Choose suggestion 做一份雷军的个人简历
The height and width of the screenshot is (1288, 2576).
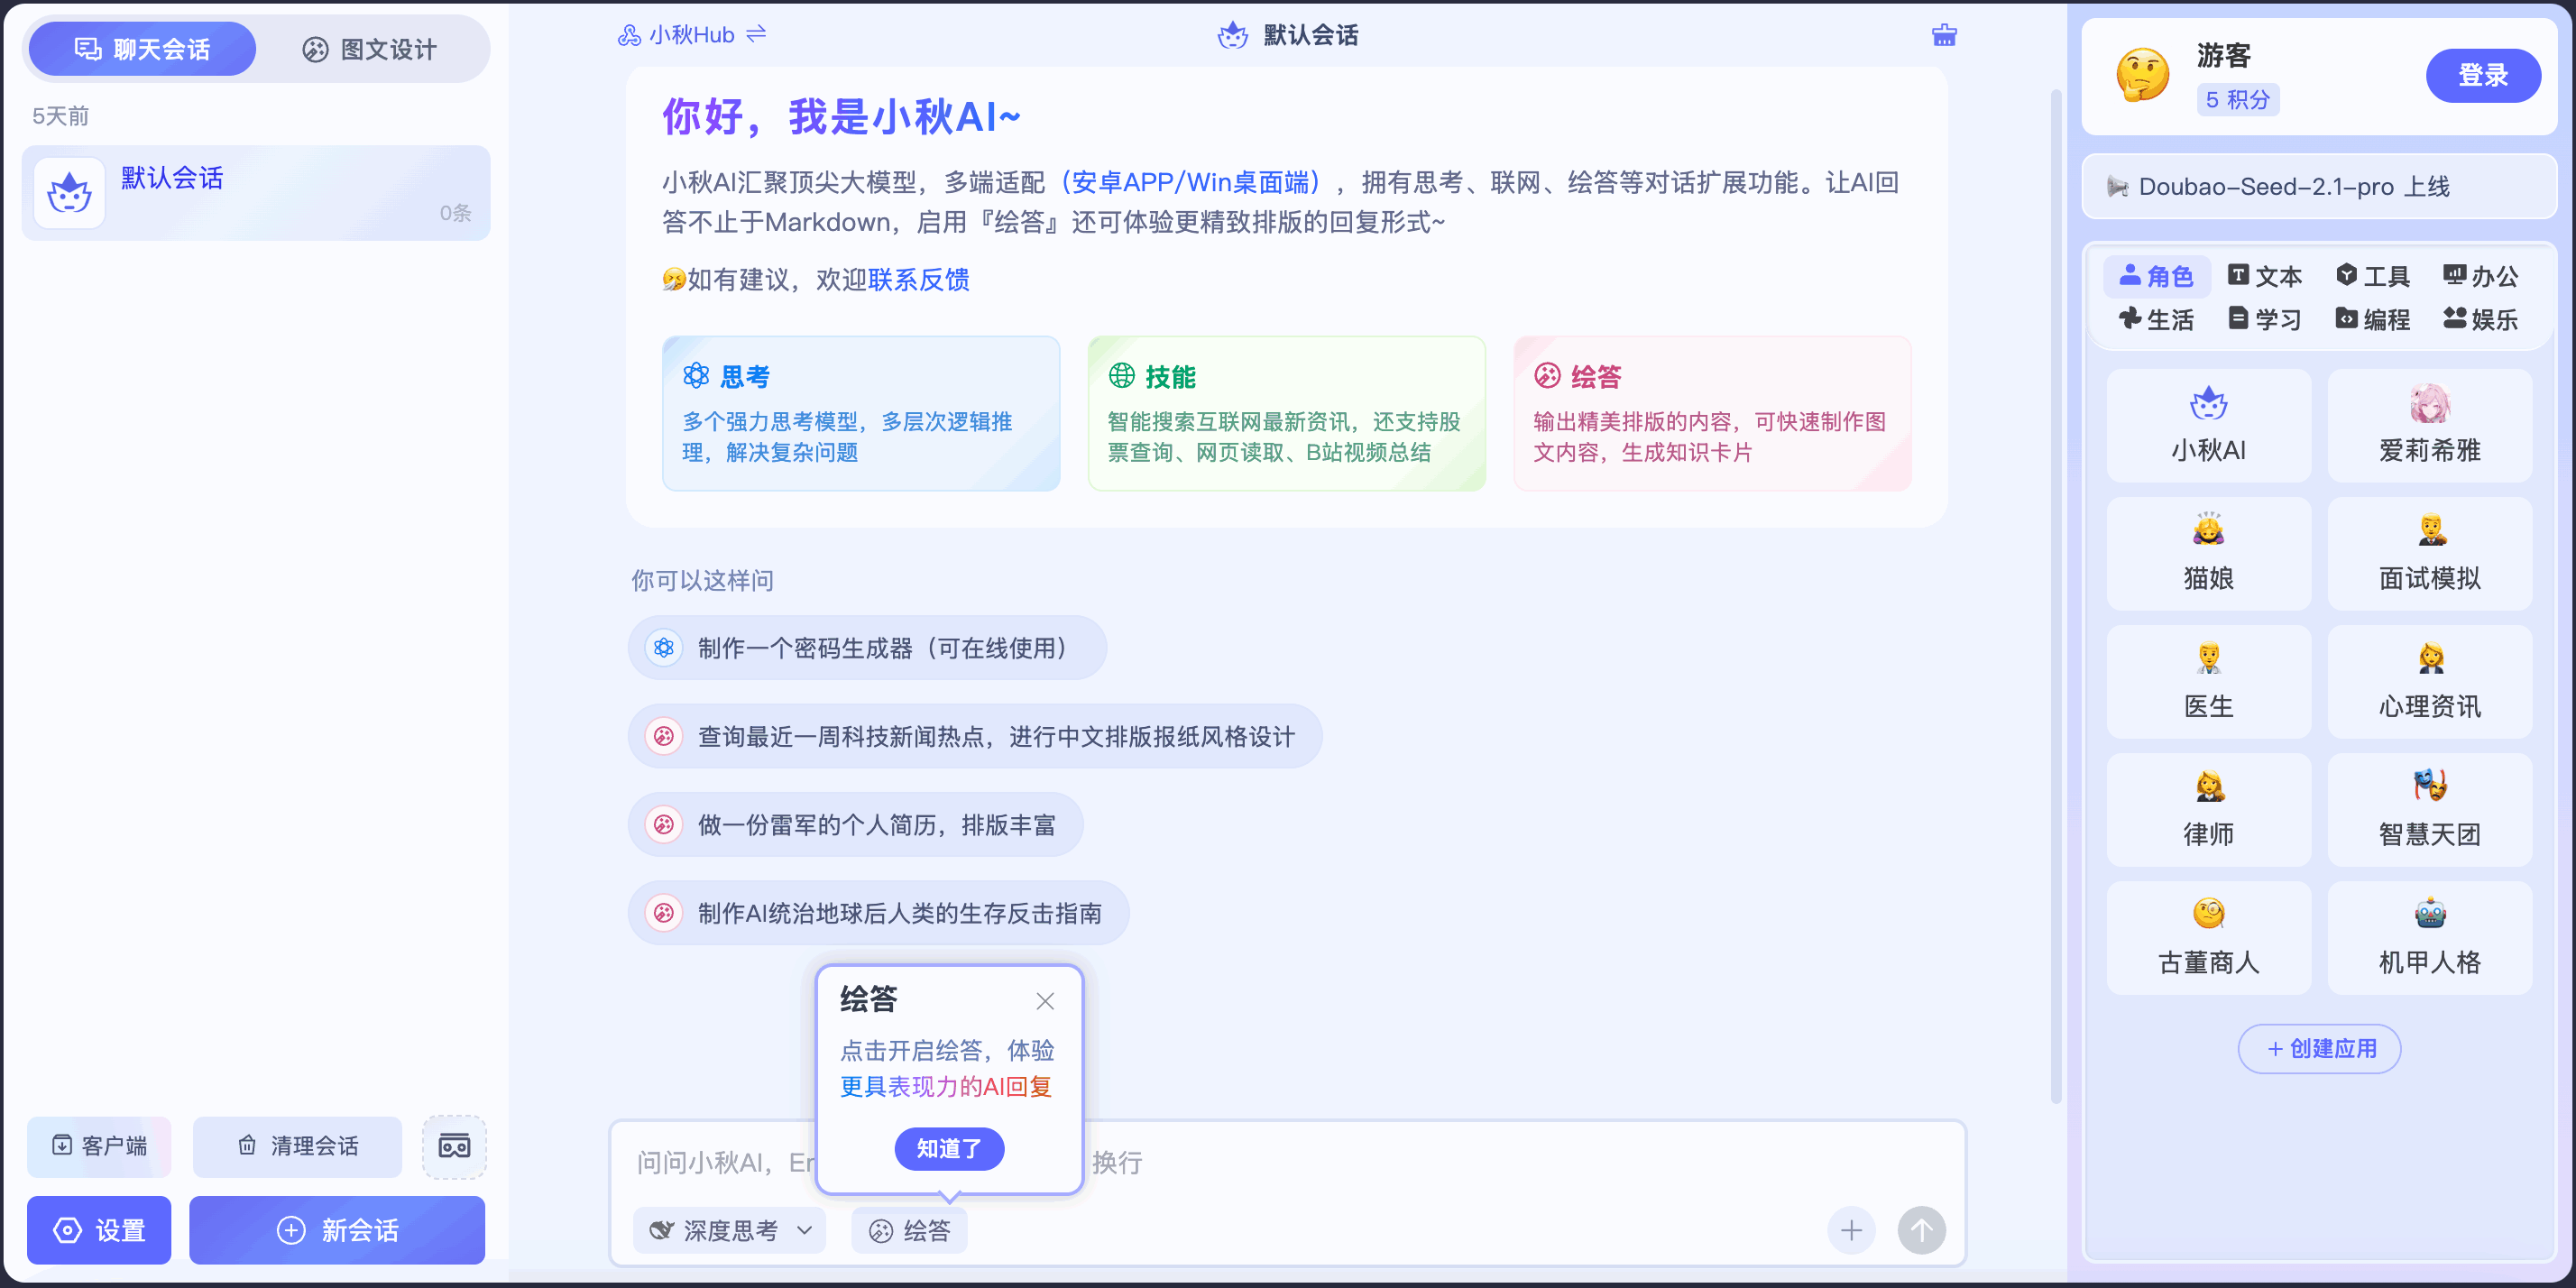(x=855, y=824)
